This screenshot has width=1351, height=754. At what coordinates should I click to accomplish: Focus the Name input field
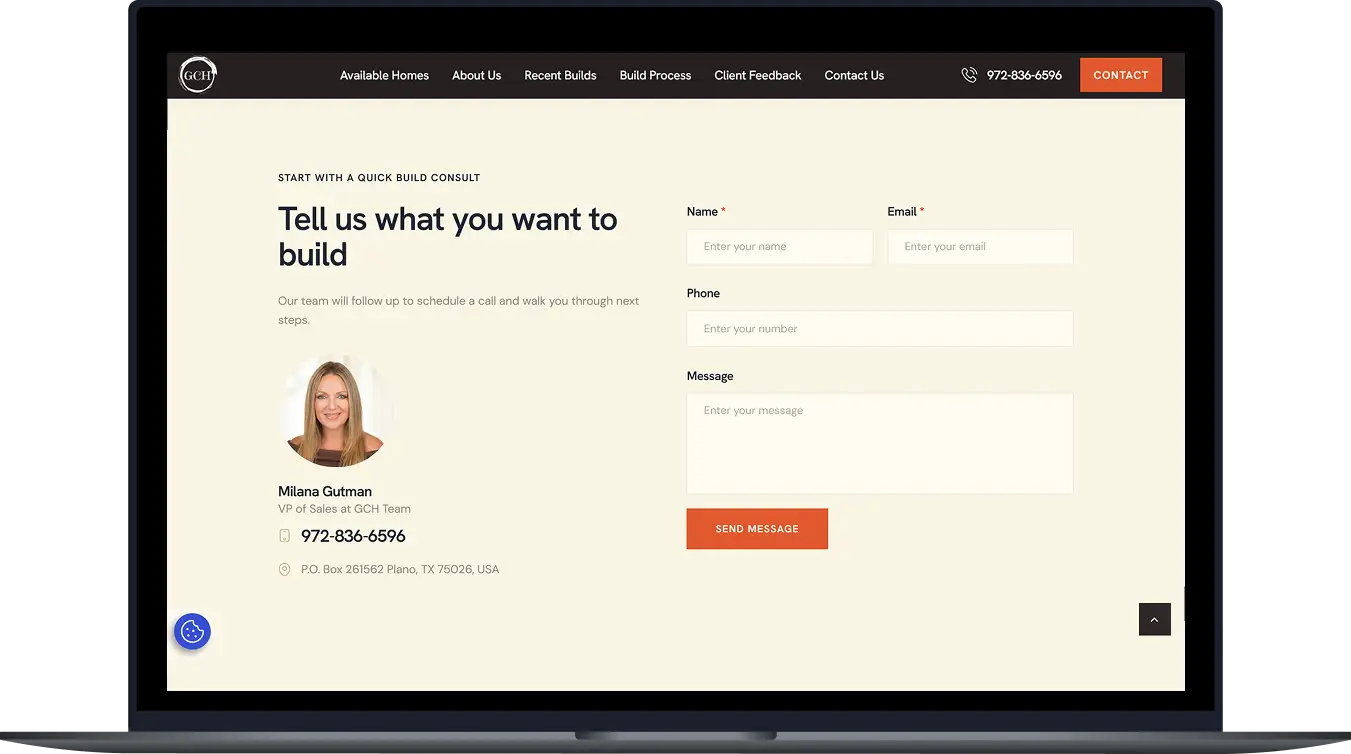(779, 247)
